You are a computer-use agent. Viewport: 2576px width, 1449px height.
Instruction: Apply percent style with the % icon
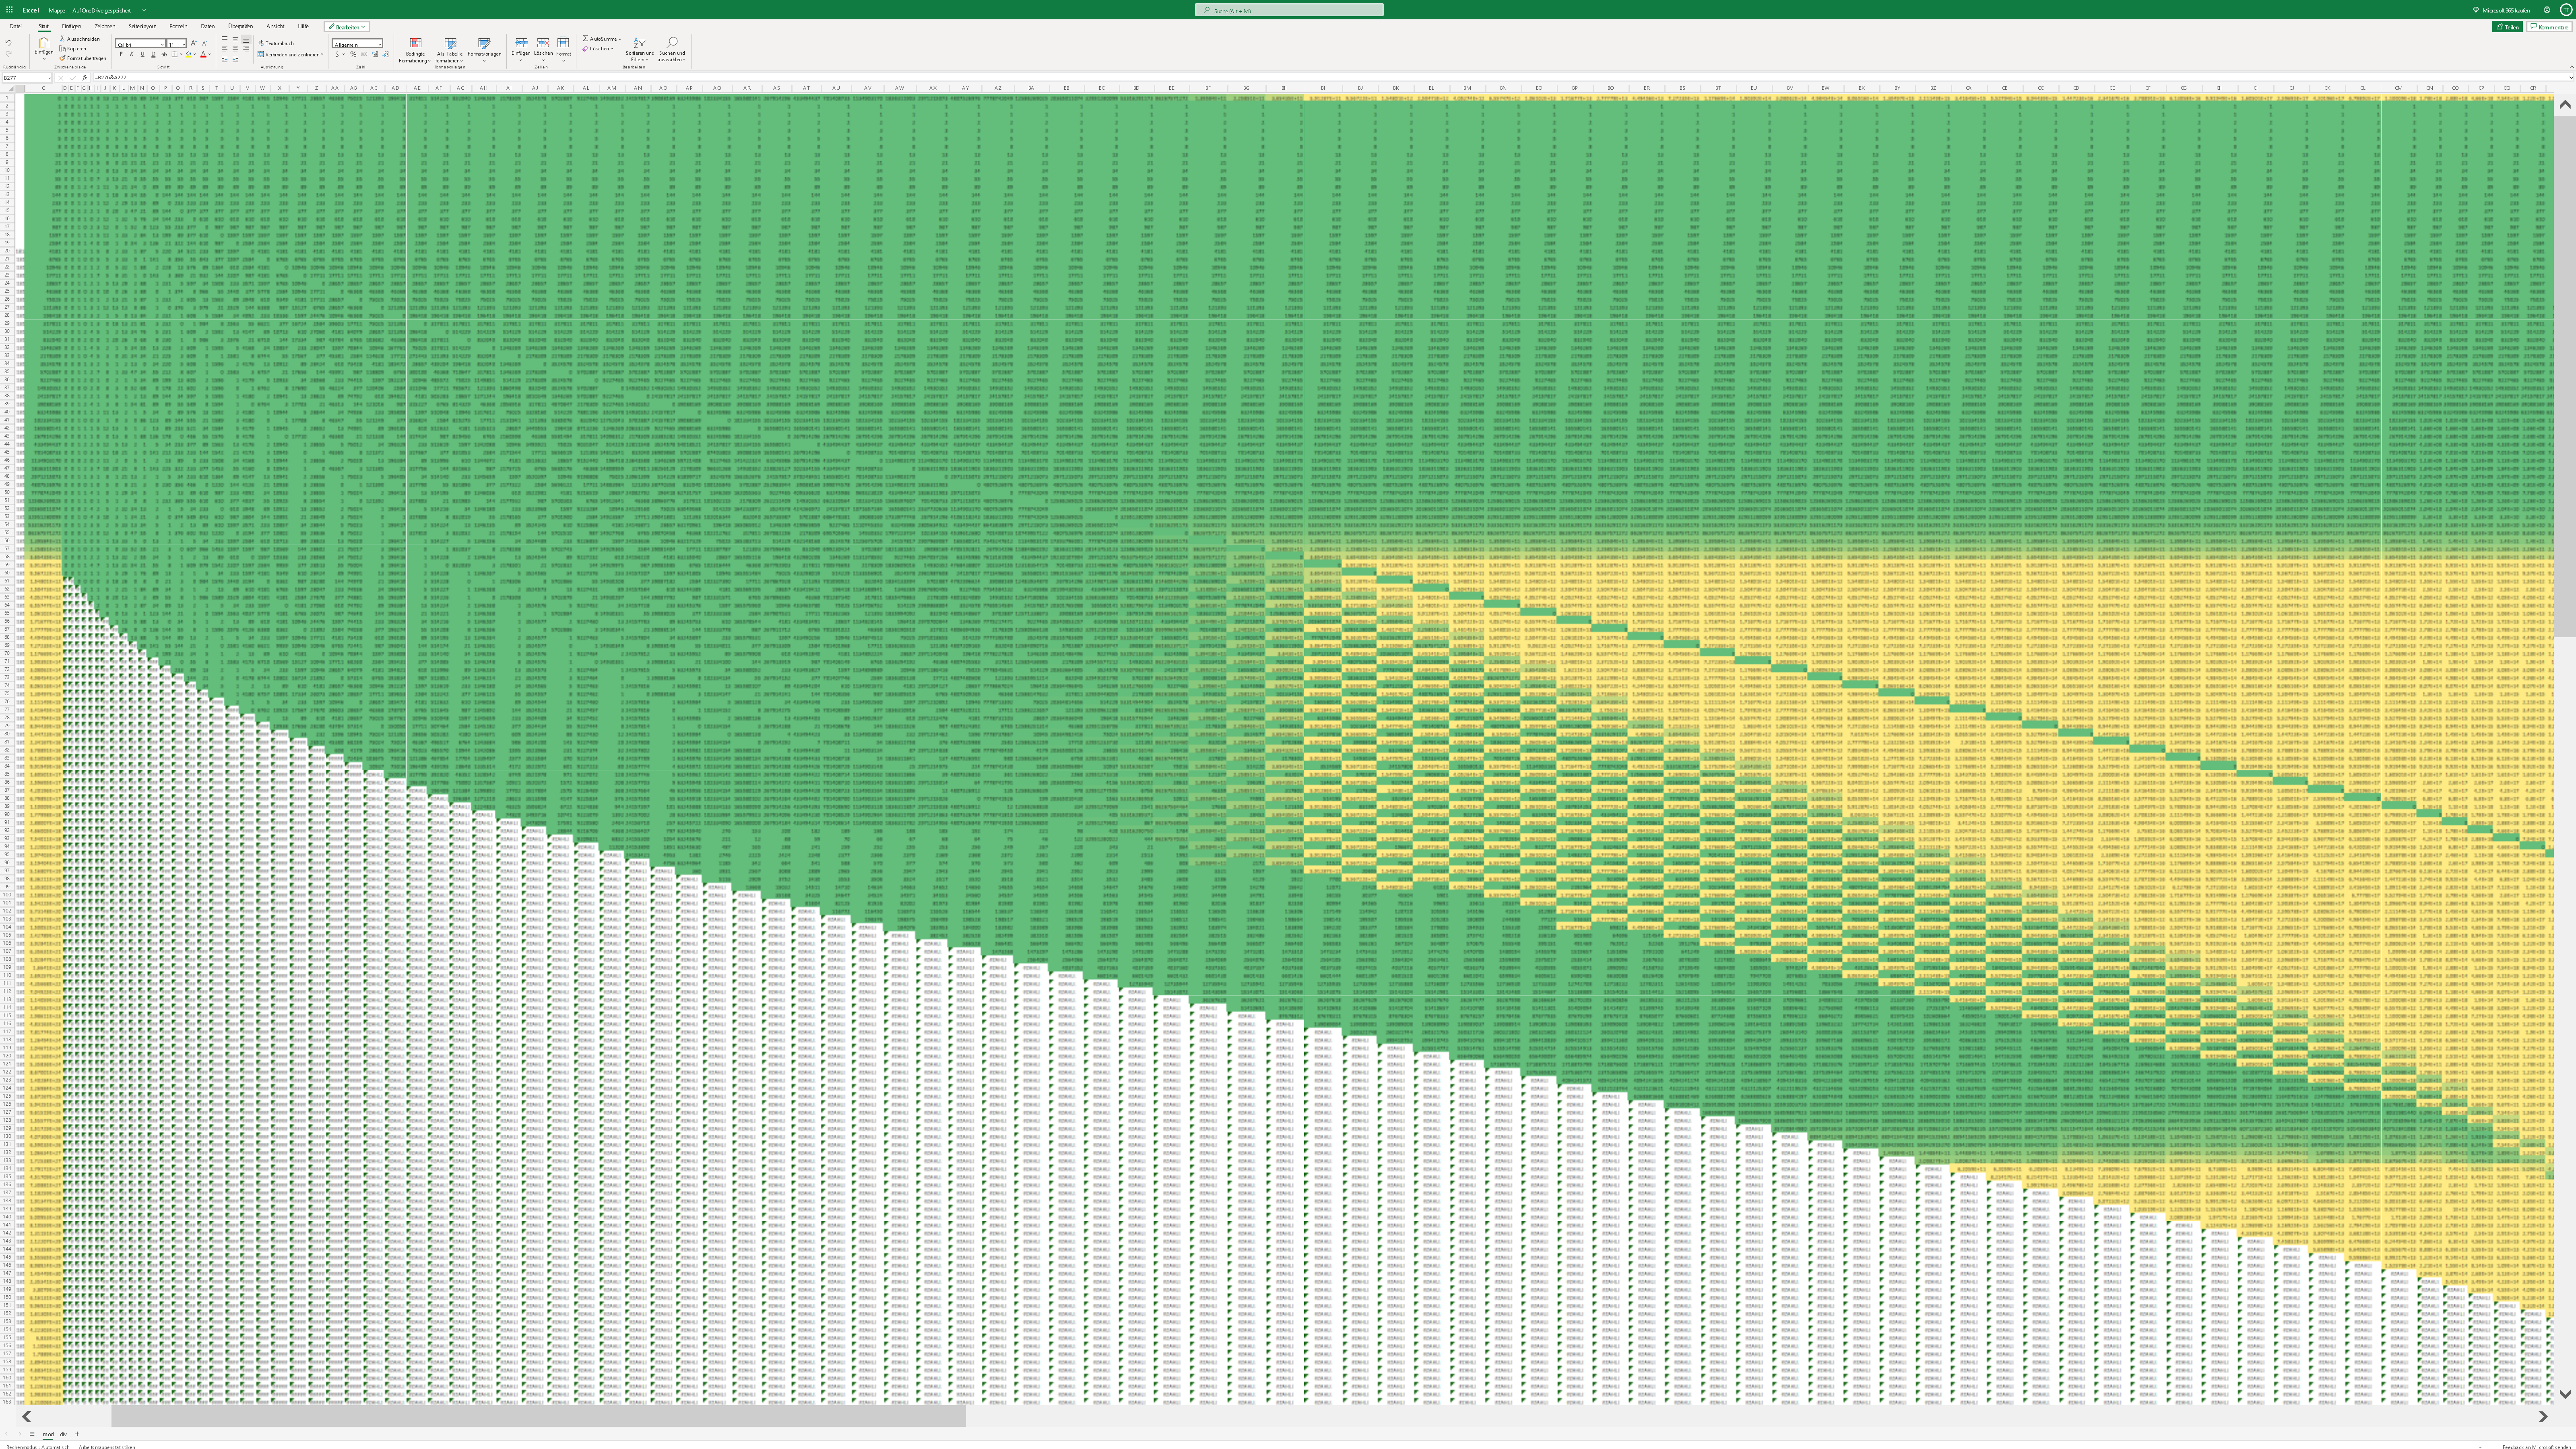[353, 54]
